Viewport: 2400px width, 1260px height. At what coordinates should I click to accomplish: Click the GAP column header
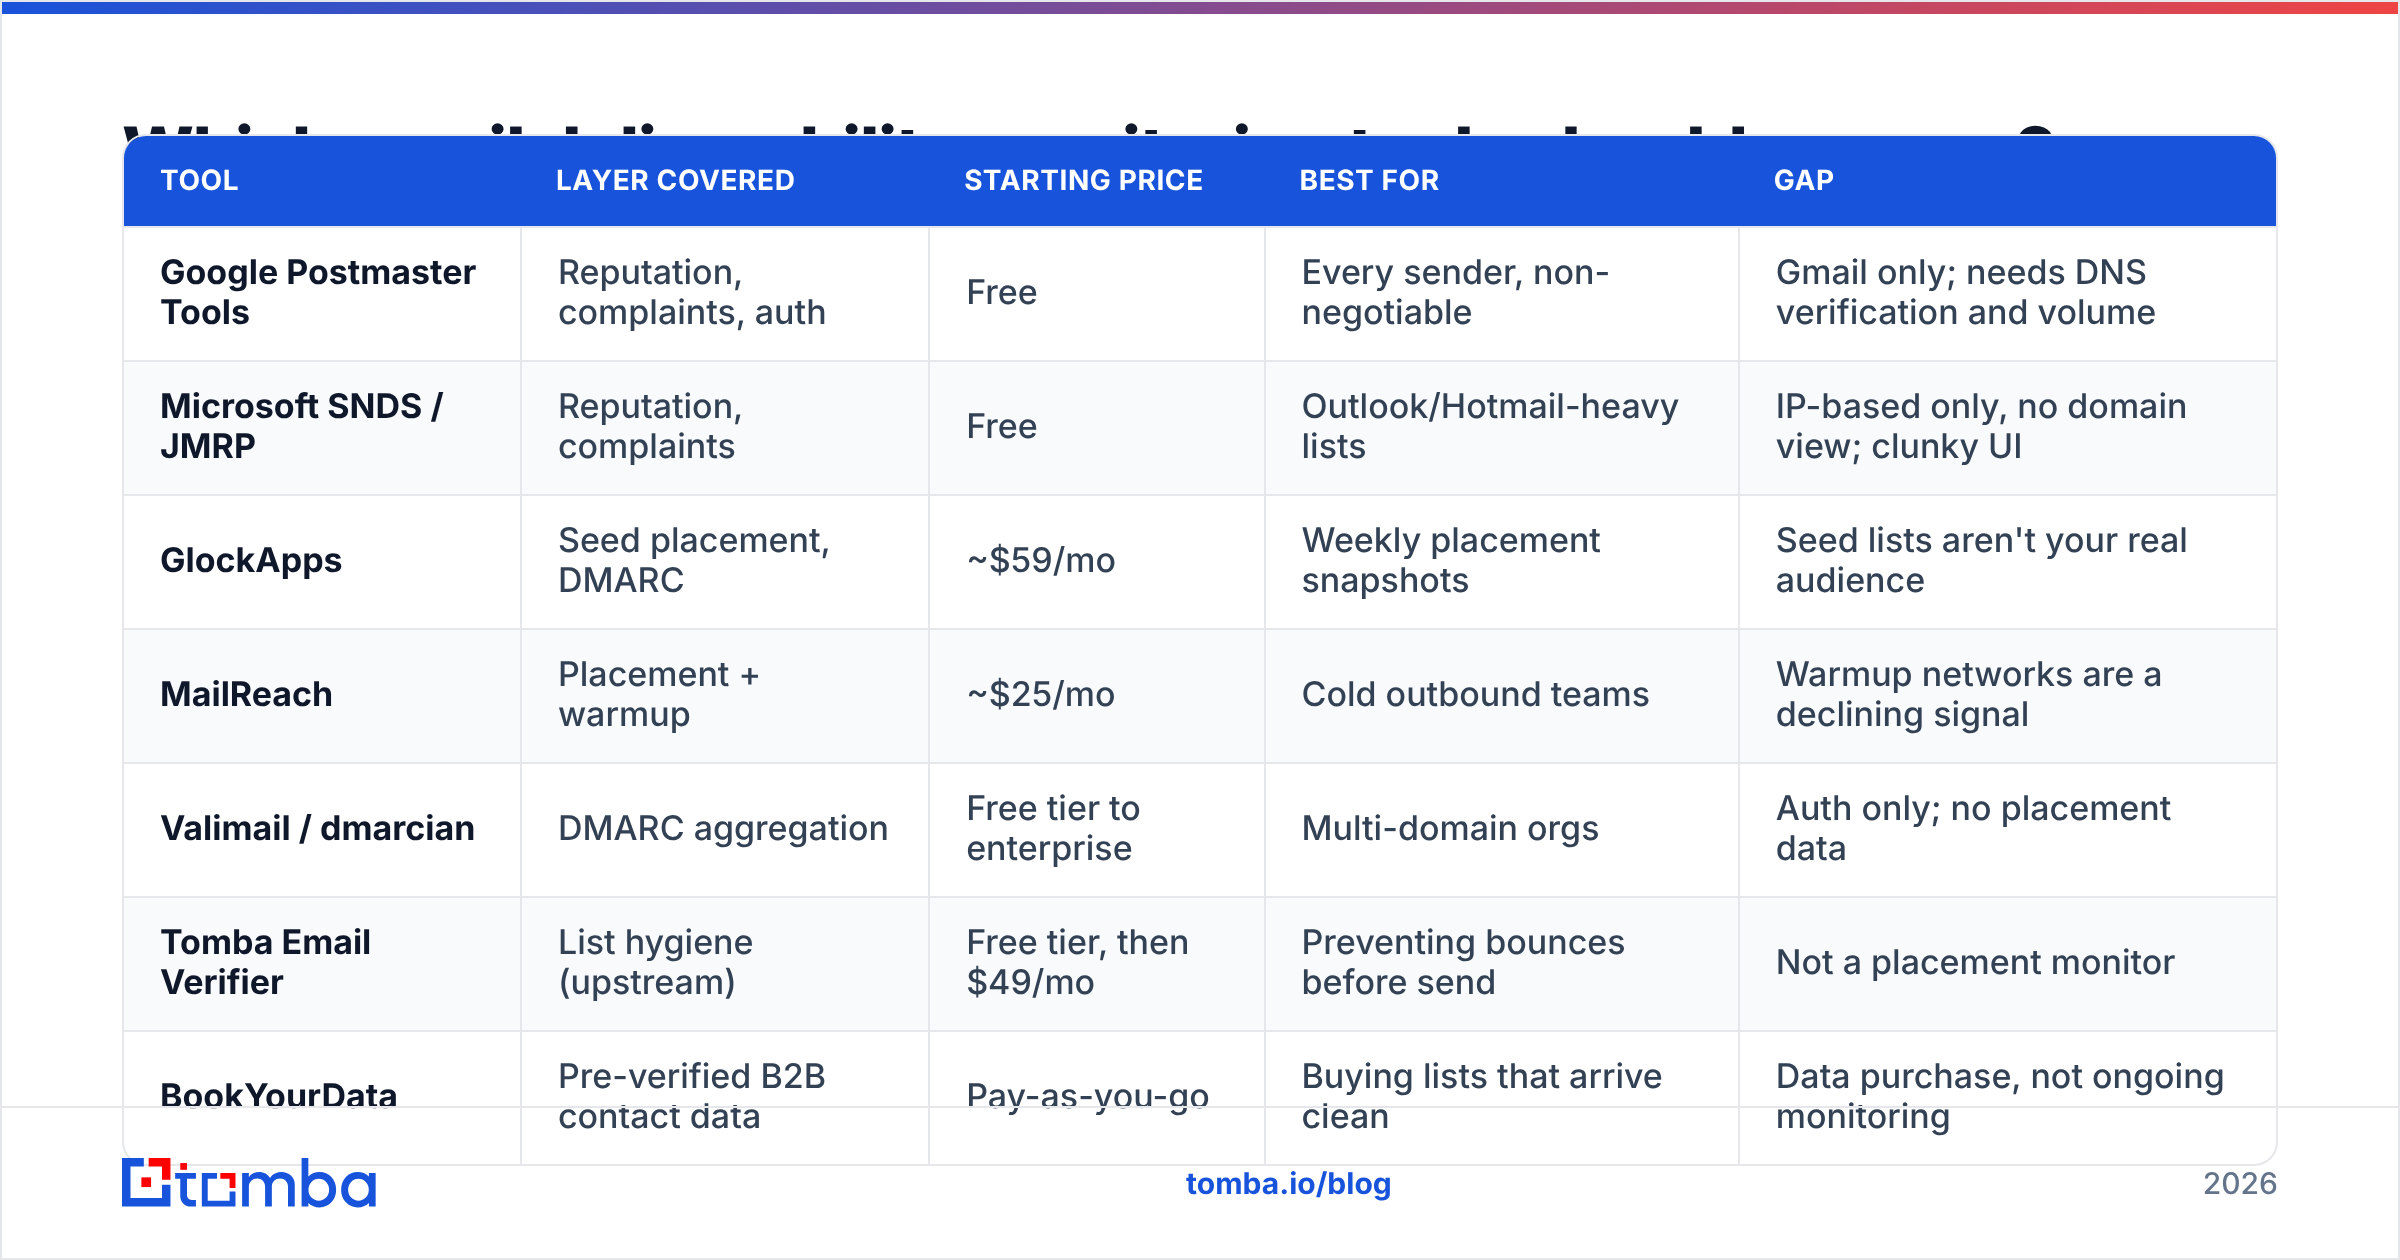[x=1804, y=180]
